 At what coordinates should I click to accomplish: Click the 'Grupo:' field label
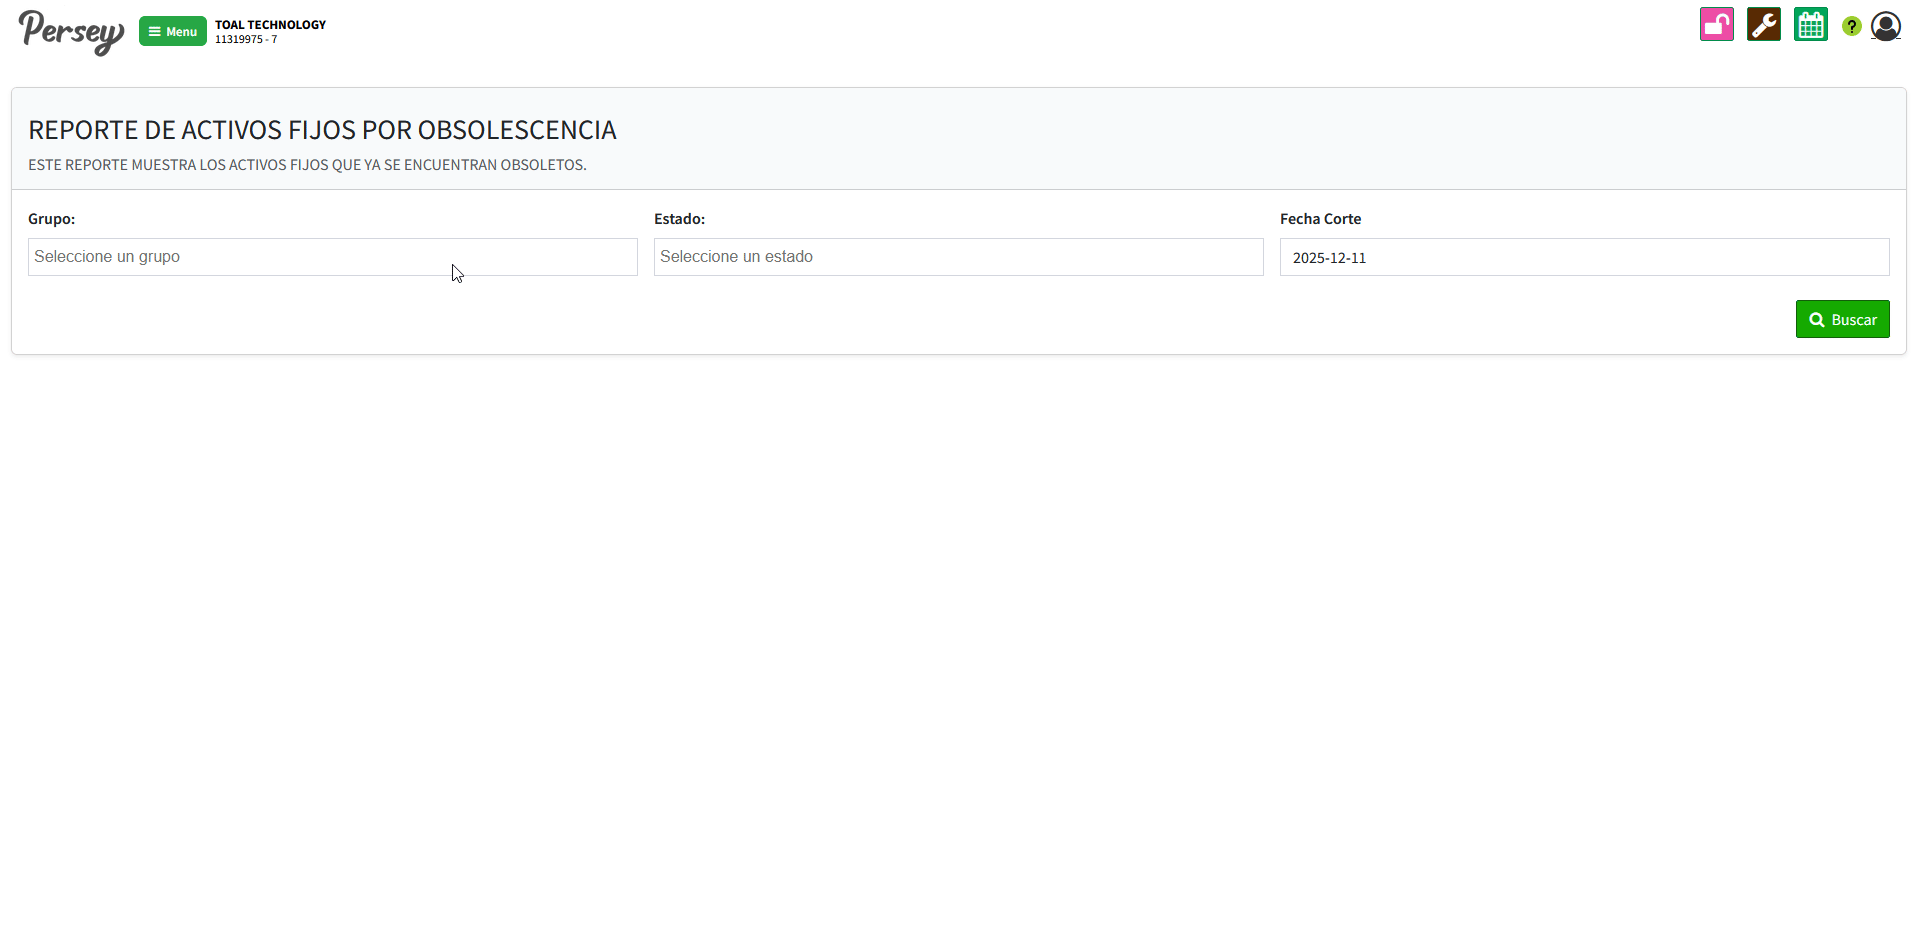click(52, 219)
